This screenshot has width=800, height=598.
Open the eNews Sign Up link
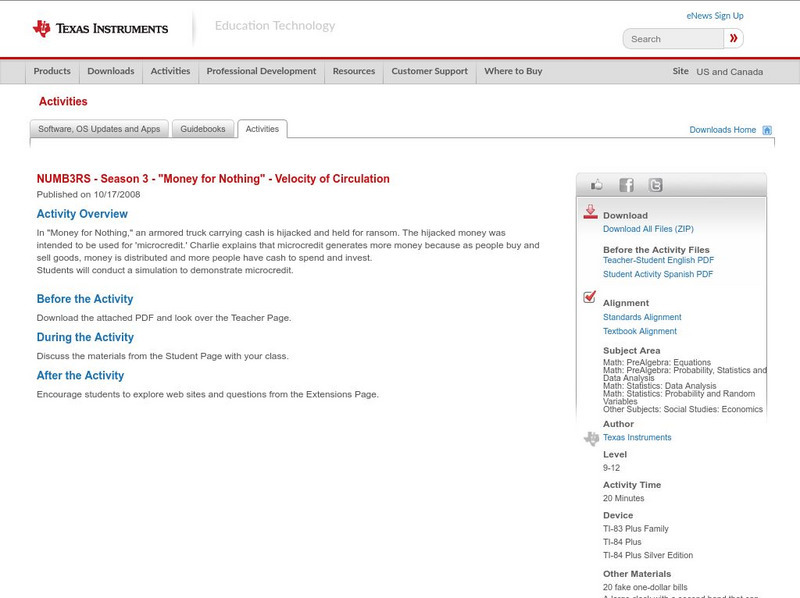coord(715,16)
